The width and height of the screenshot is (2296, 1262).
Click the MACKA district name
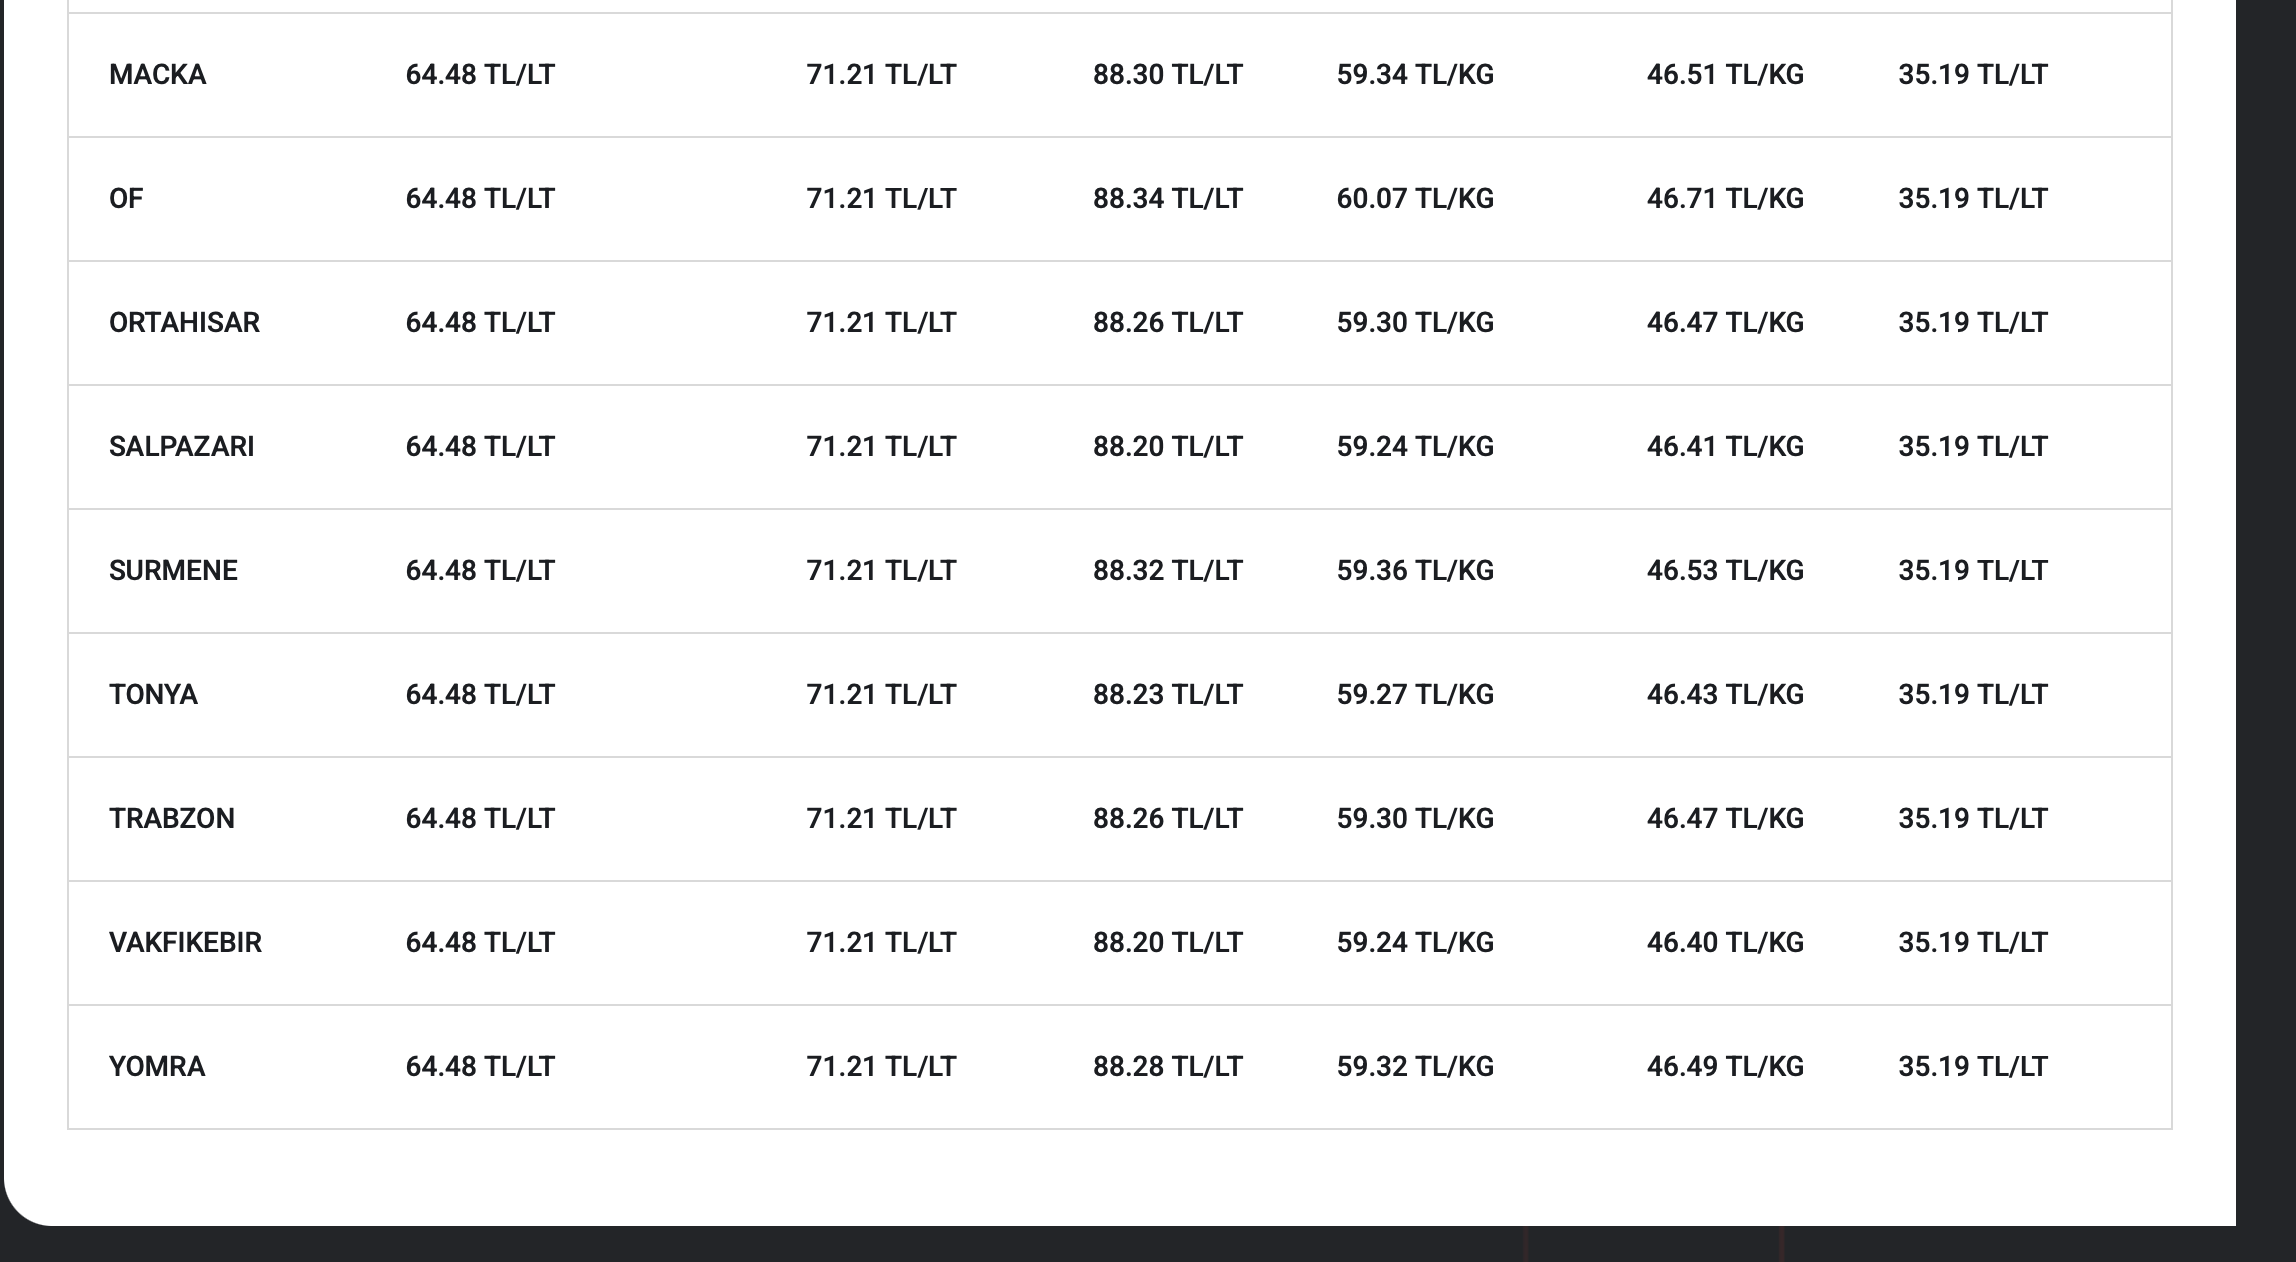157,75
